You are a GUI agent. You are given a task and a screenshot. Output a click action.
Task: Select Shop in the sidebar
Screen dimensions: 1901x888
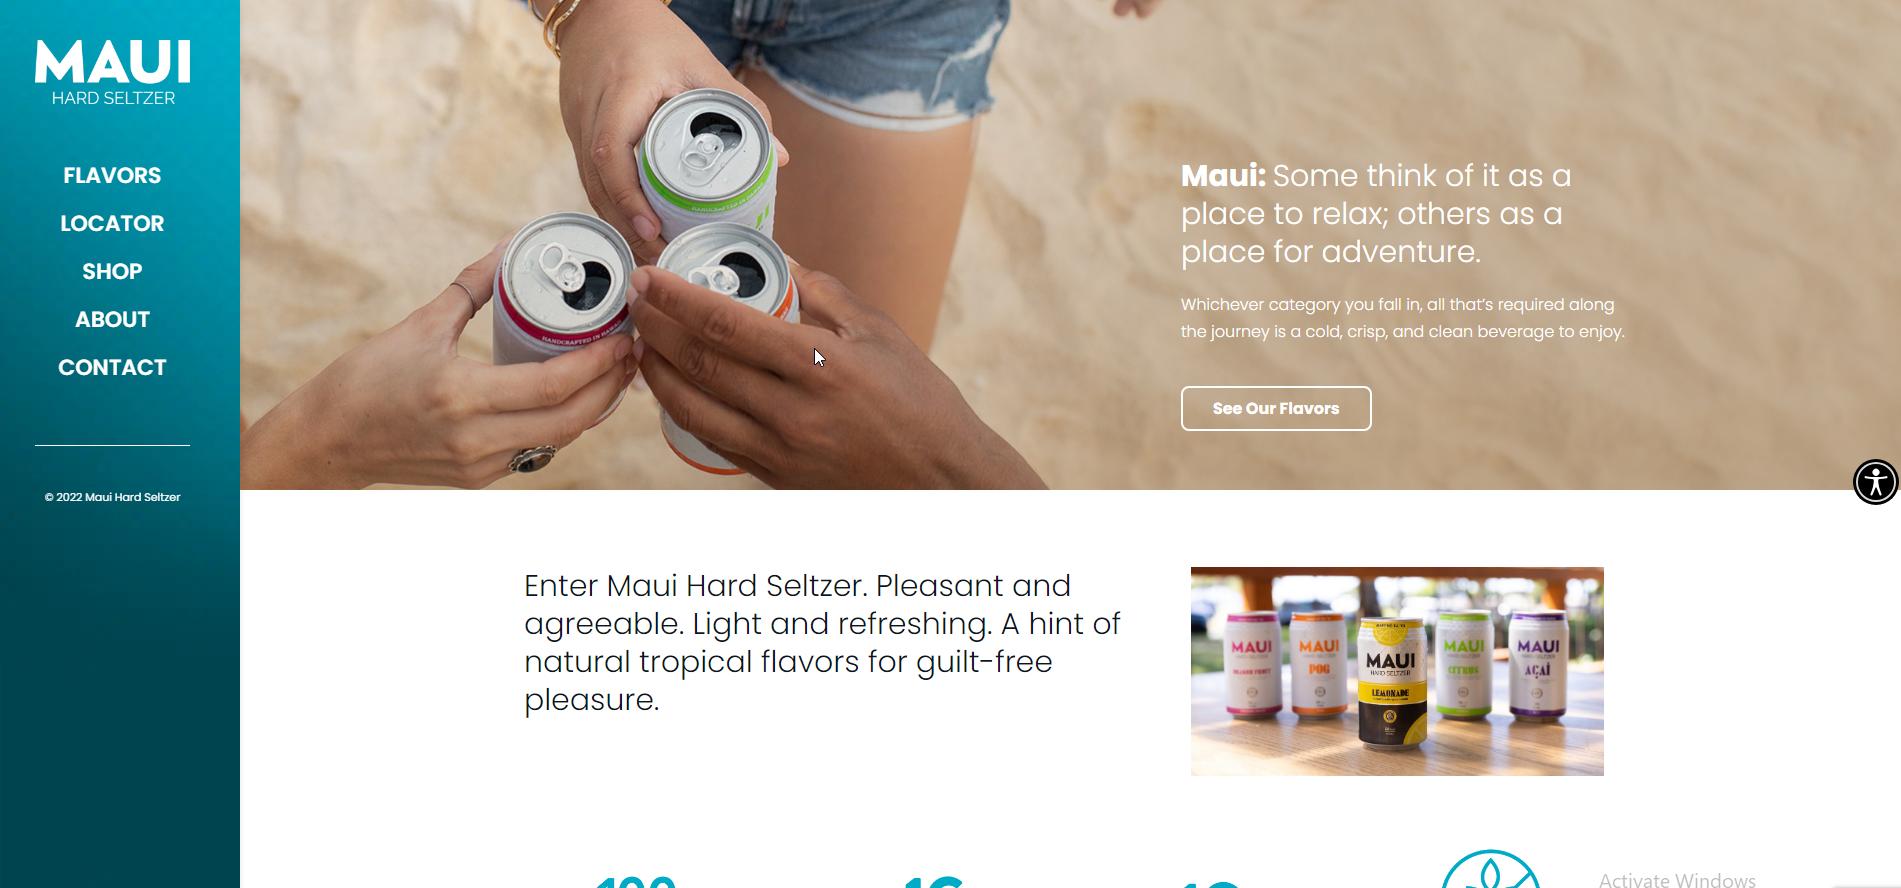tap(112, 271)
